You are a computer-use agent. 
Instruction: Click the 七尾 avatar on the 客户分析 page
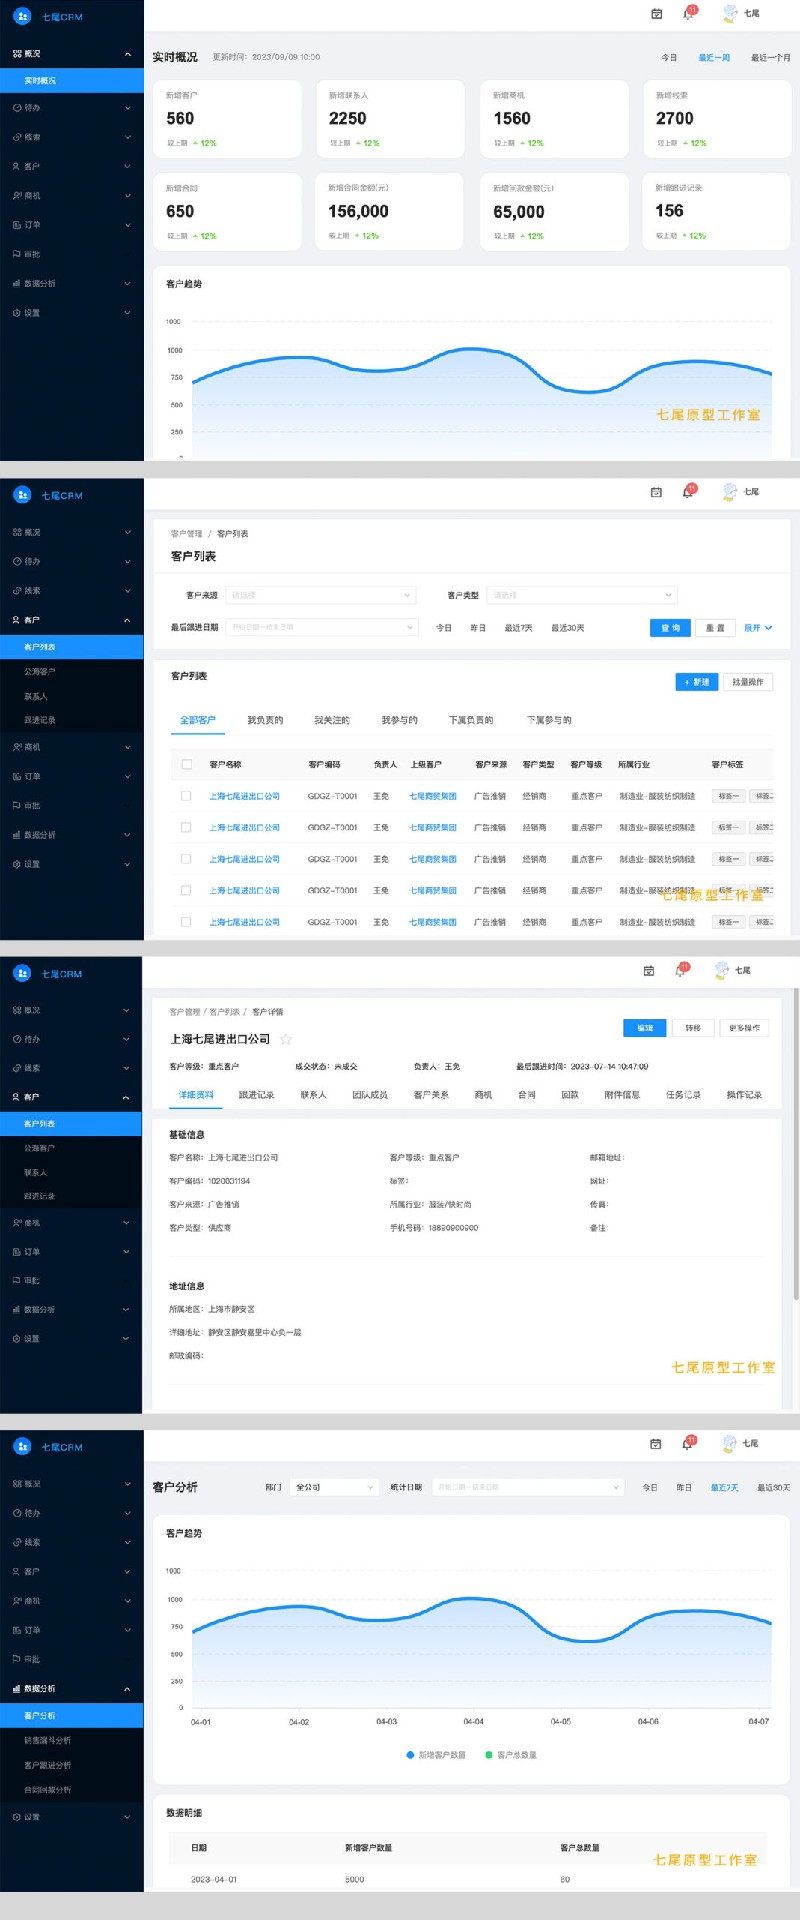[x=730, y=1443]
